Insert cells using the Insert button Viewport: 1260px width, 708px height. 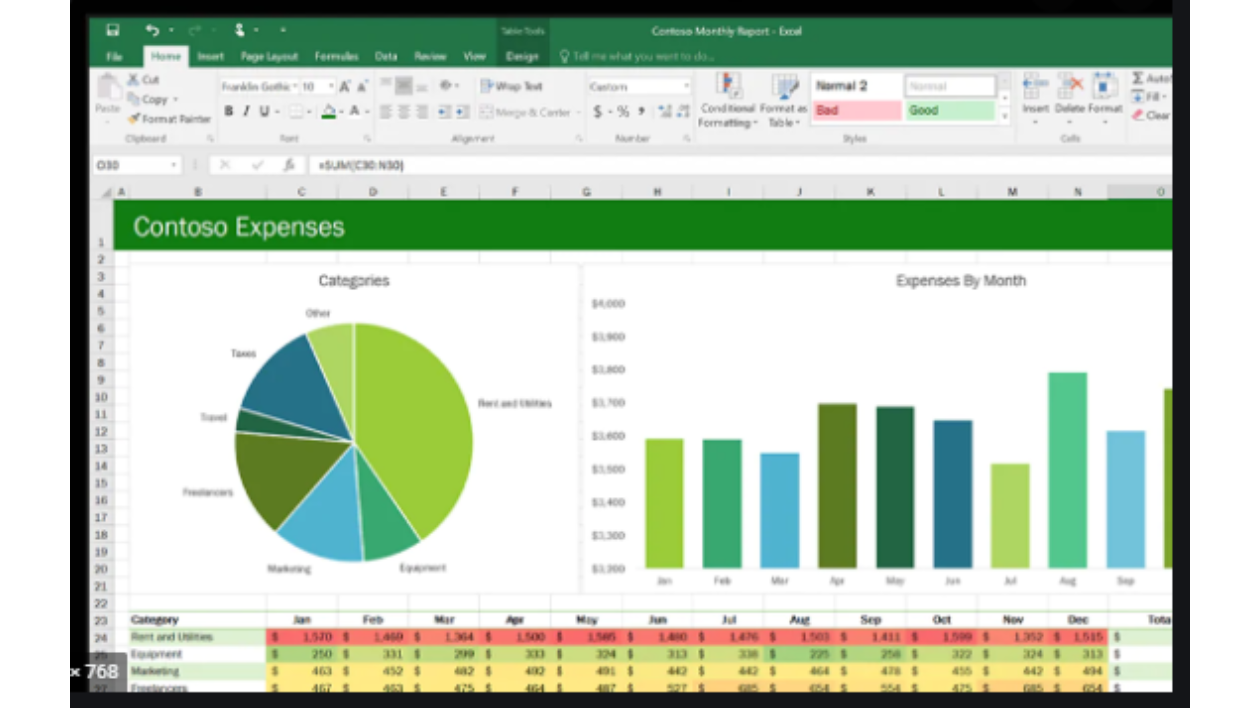[1036, 96]
